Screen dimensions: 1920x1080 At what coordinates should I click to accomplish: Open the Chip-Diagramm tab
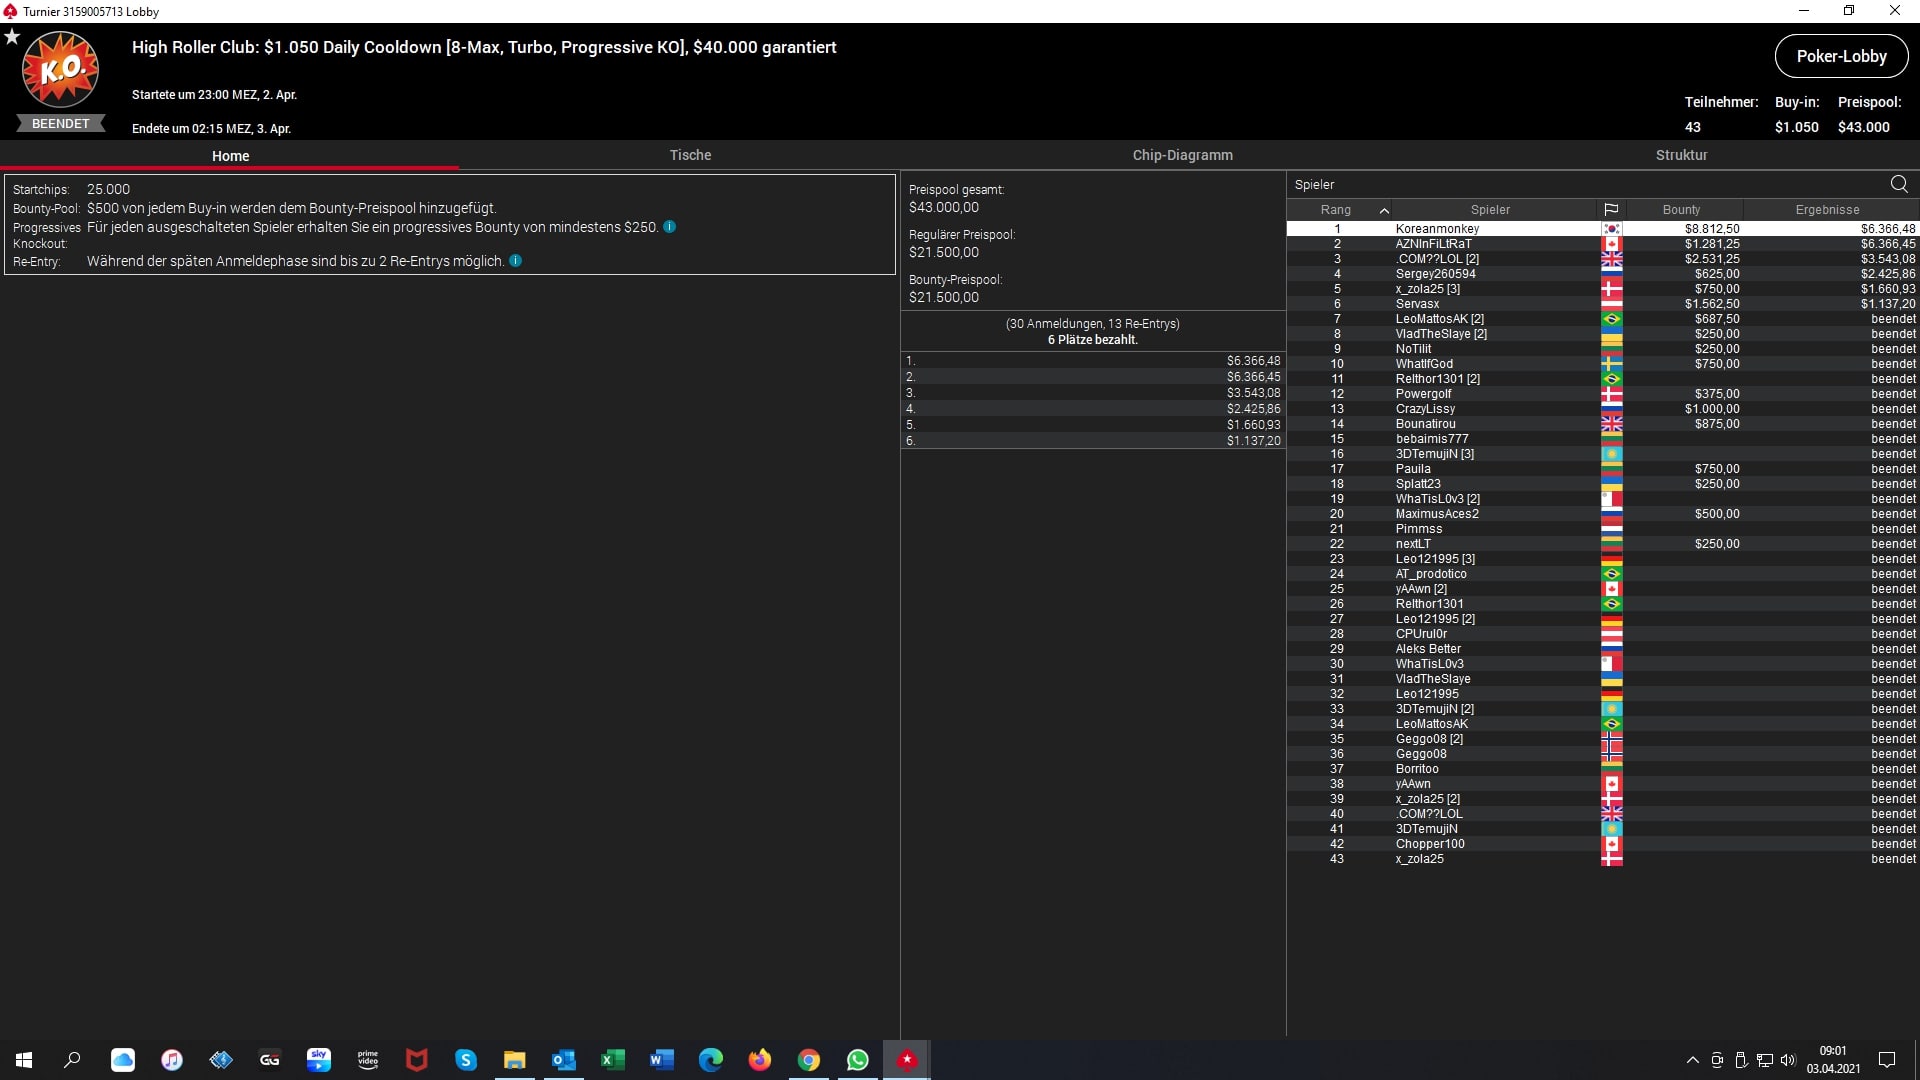pos(1182,155)
